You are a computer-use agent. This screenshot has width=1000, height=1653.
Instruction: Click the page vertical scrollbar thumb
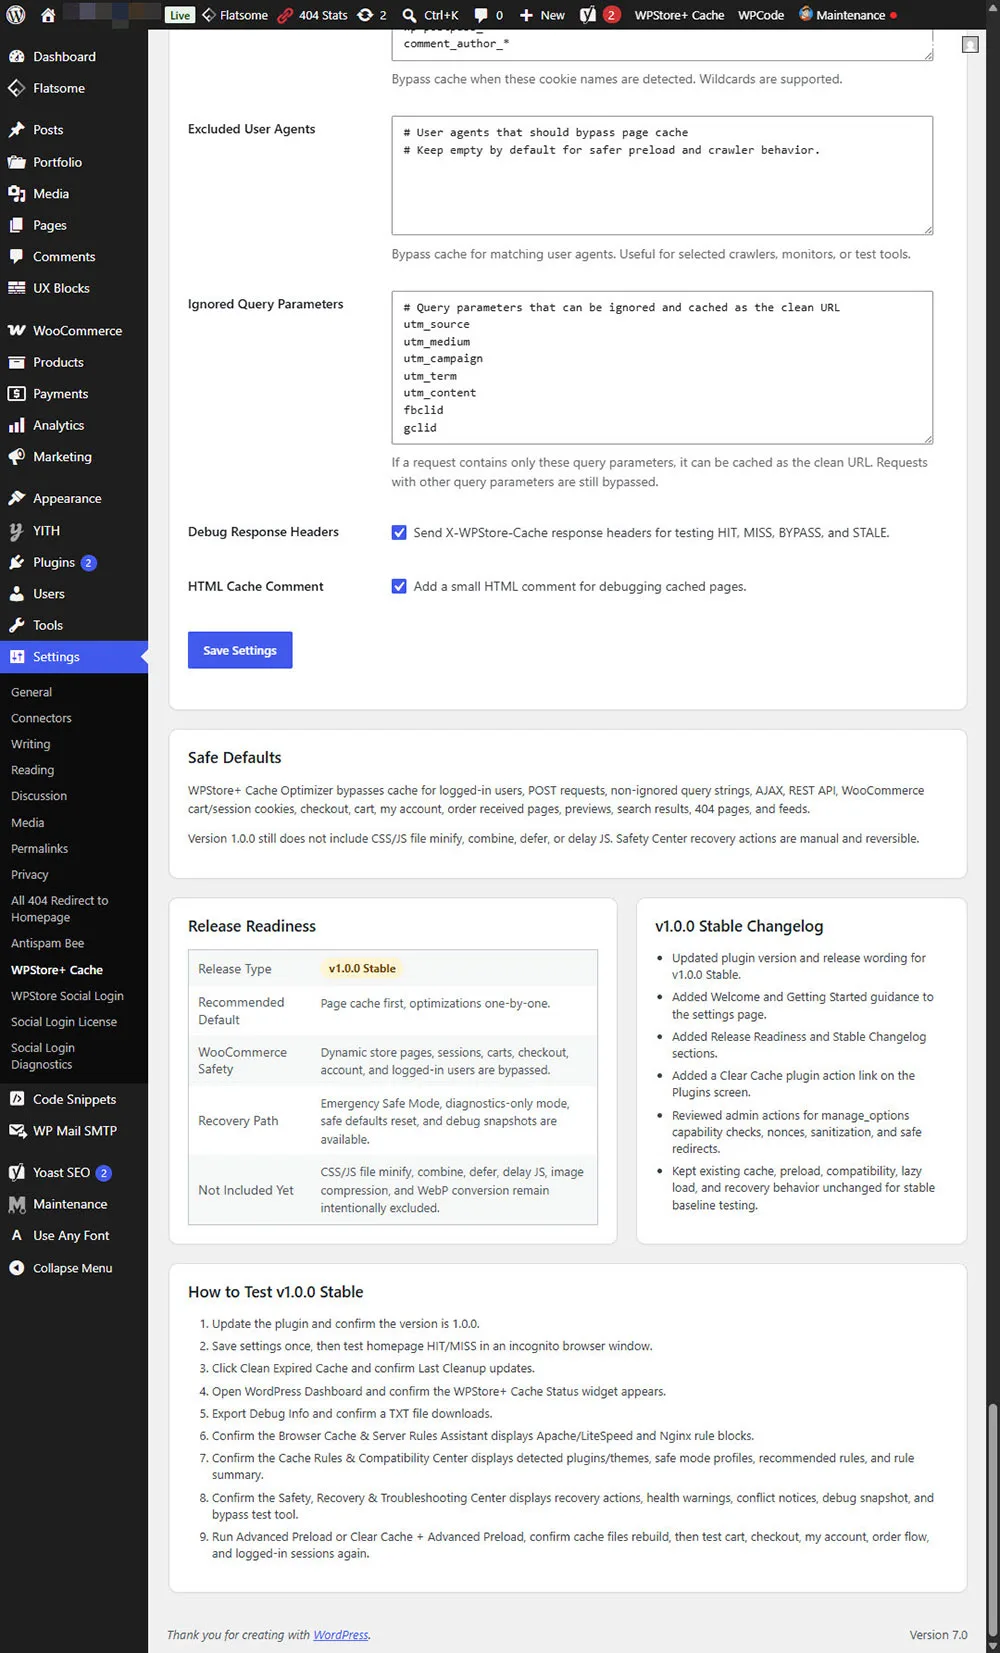tap(992, 1520)
